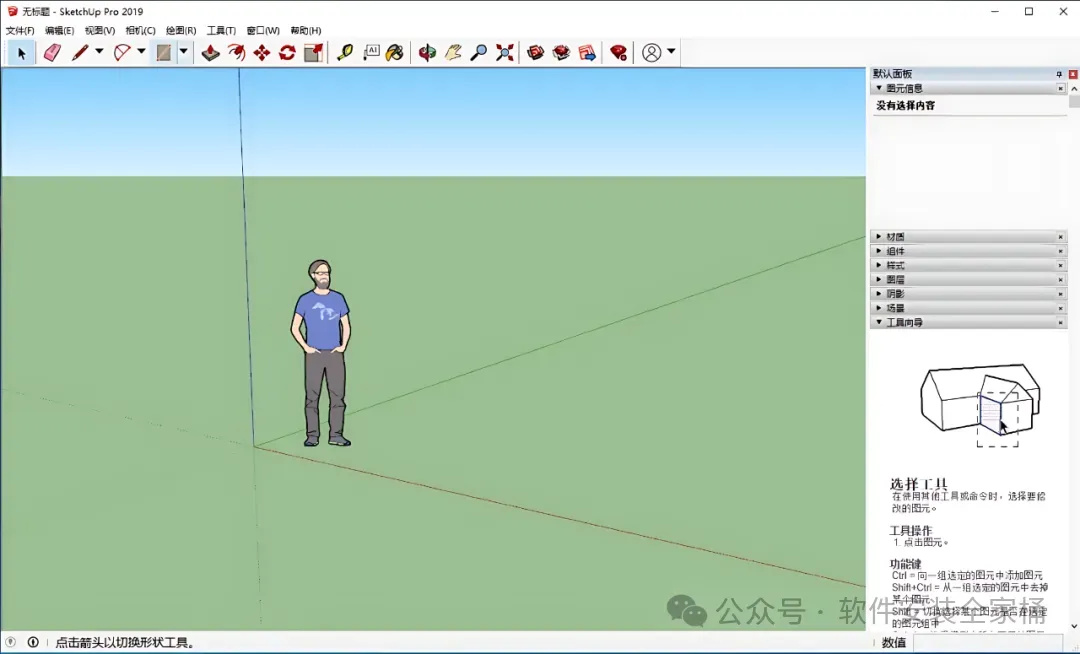Select the Move tool
1080x654 pixels.
[x=262, y=53]
